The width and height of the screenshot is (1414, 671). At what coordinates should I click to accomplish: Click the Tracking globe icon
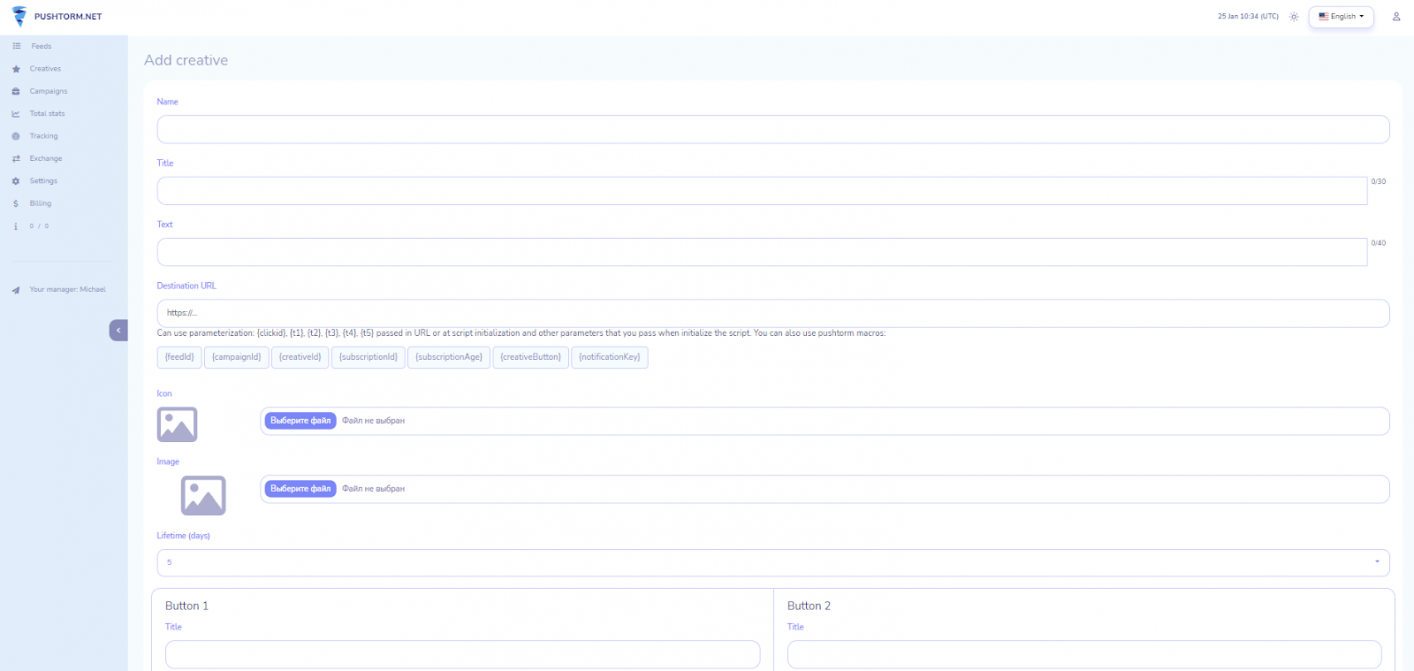point(16,136)
